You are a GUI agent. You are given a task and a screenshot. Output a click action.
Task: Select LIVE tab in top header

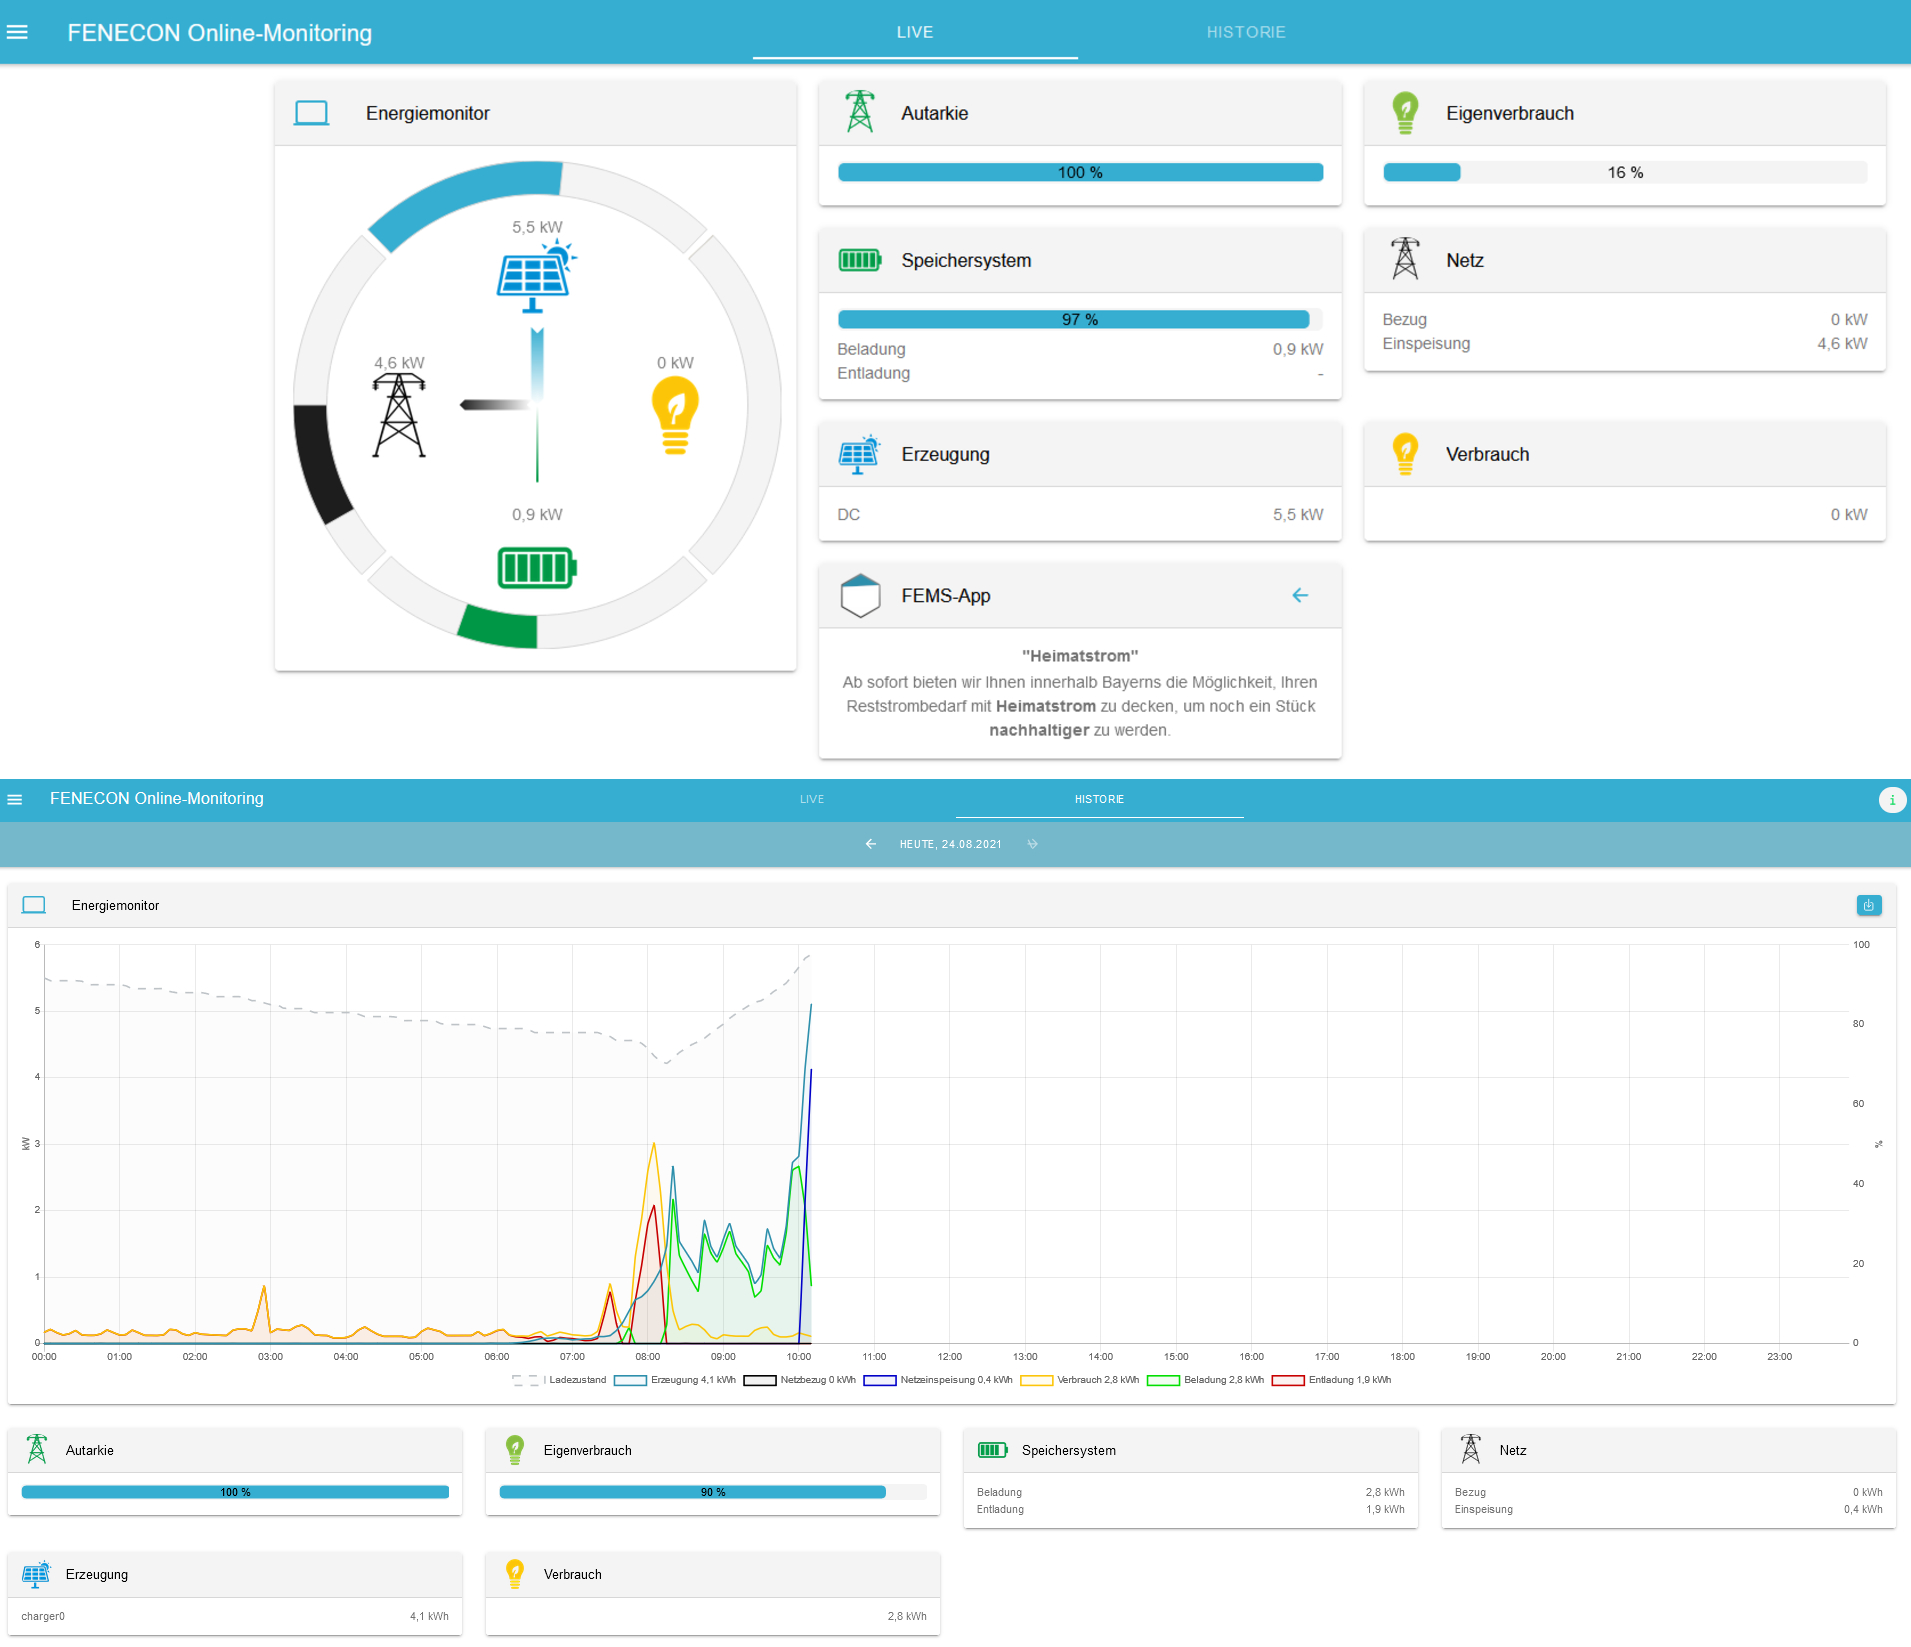point(915,32)
